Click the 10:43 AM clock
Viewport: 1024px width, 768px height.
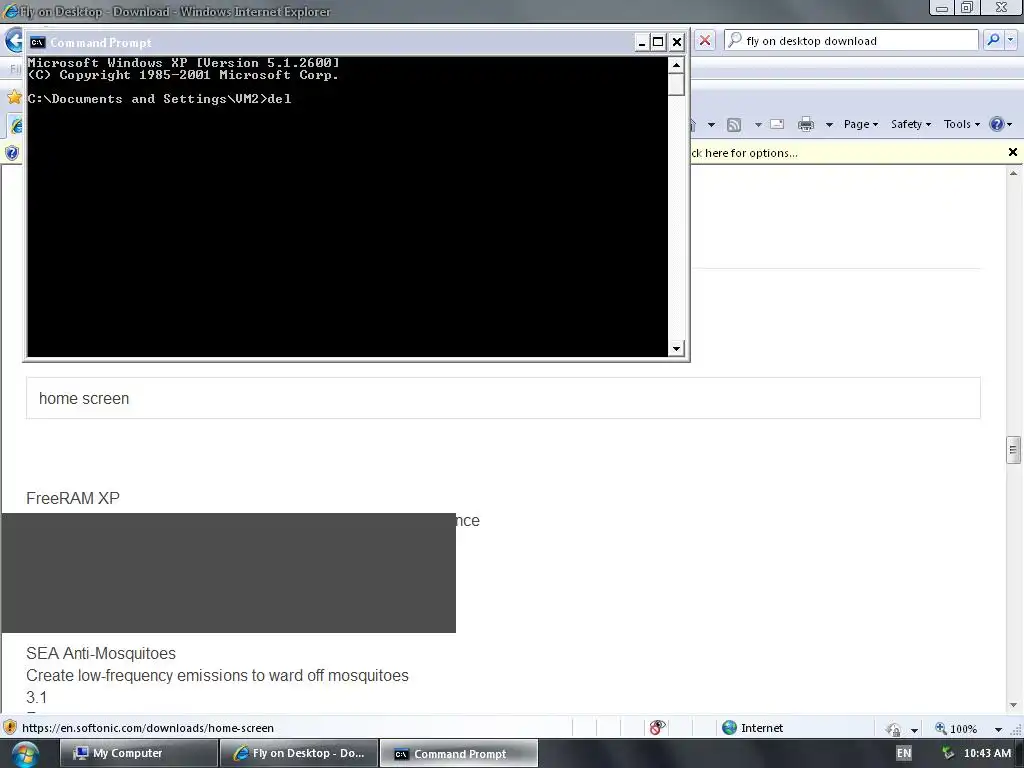987,753
